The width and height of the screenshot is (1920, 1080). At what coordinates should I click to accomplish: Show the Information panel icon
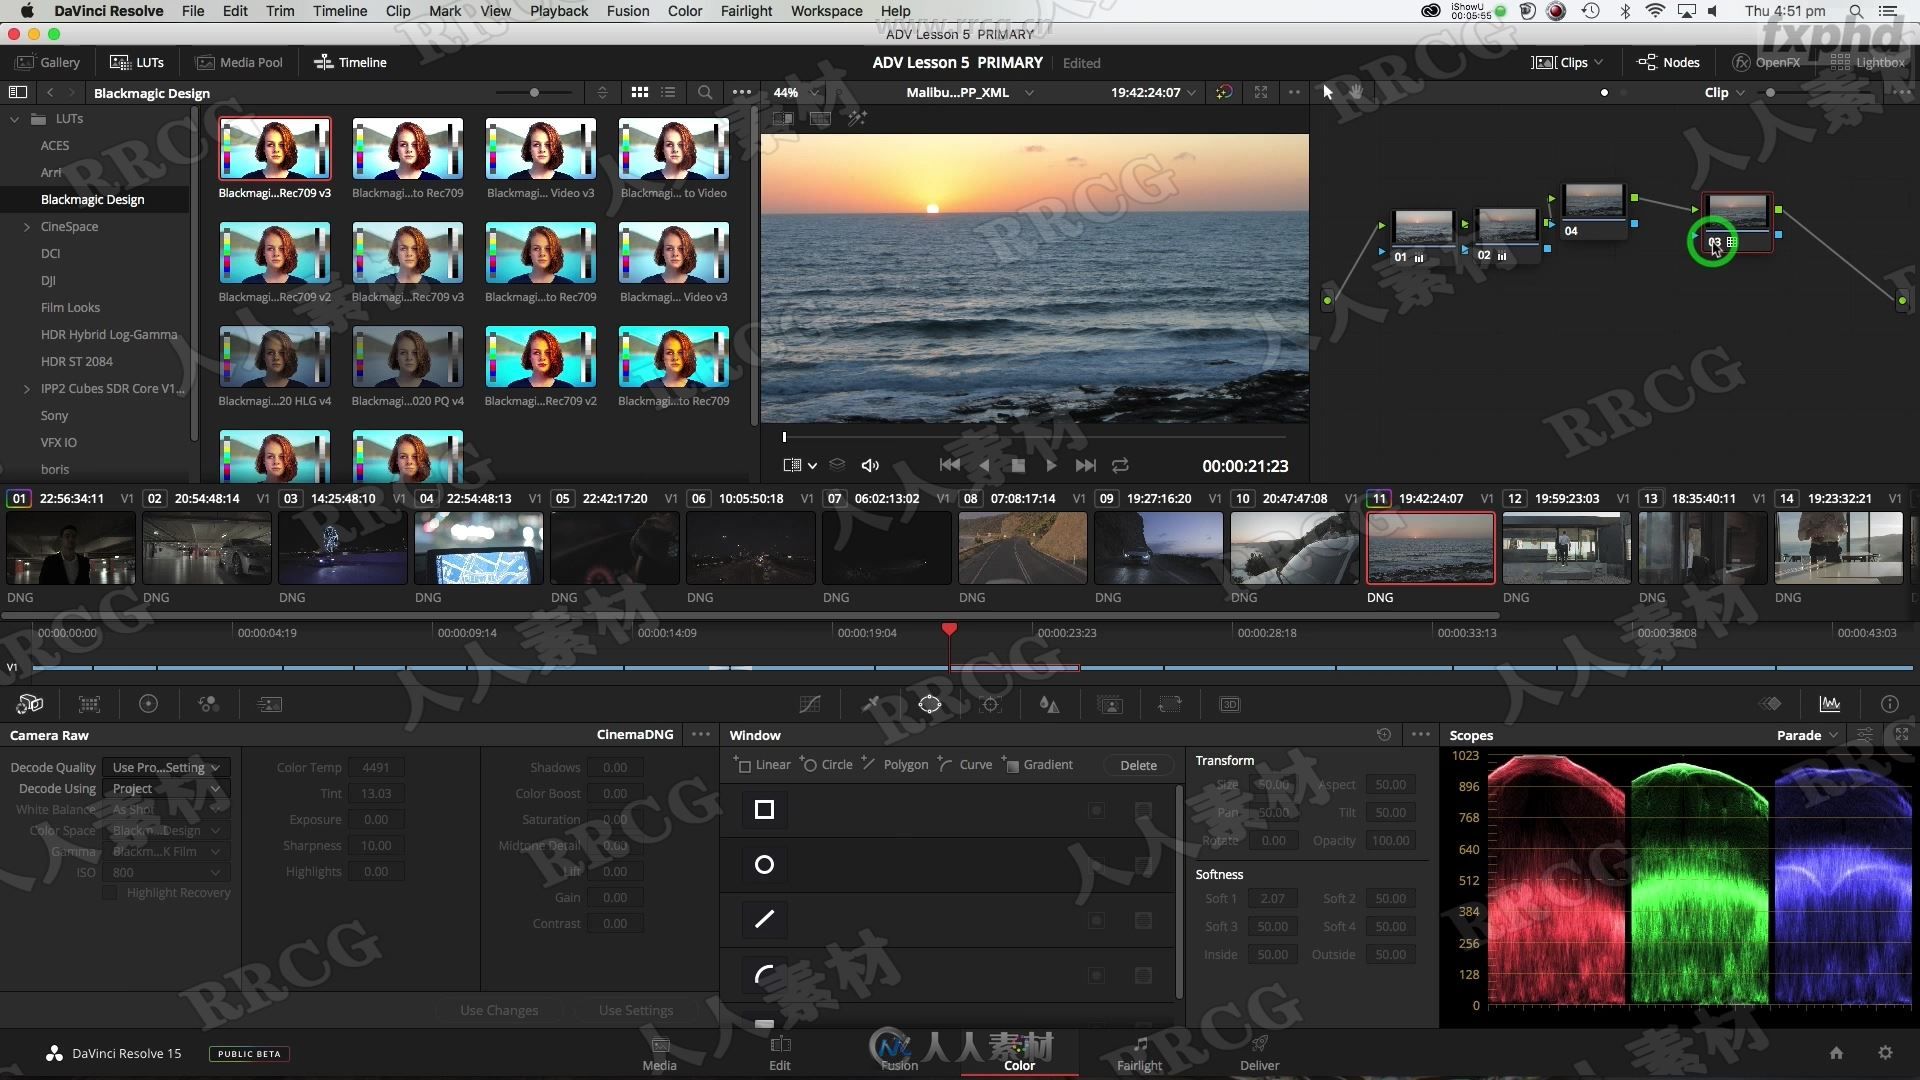coord(1890,704)
